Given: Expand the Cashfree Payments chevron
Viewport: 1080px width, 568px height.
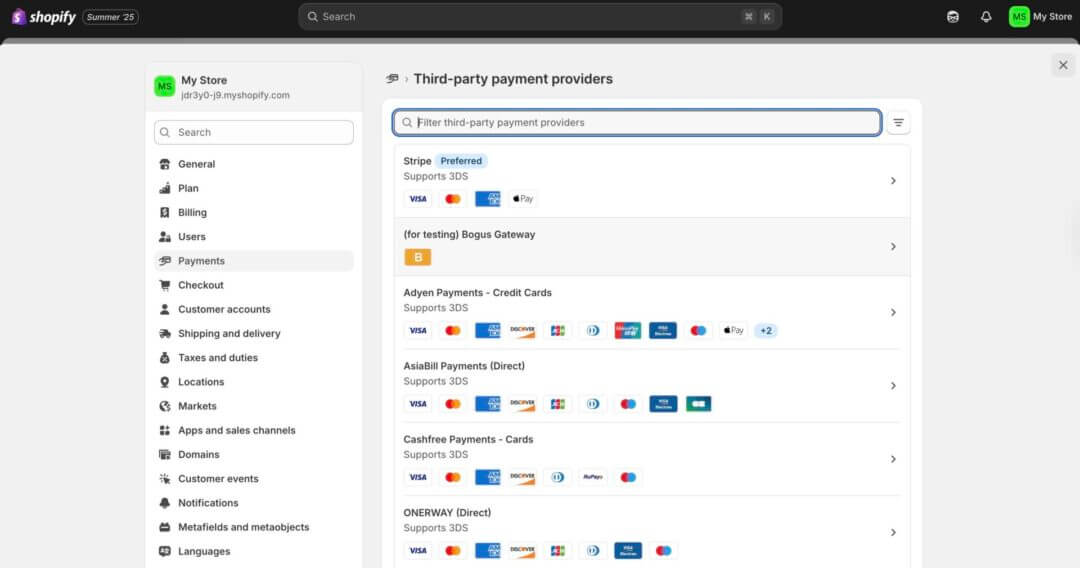Looking at the screenshot, I should point(893,459).
